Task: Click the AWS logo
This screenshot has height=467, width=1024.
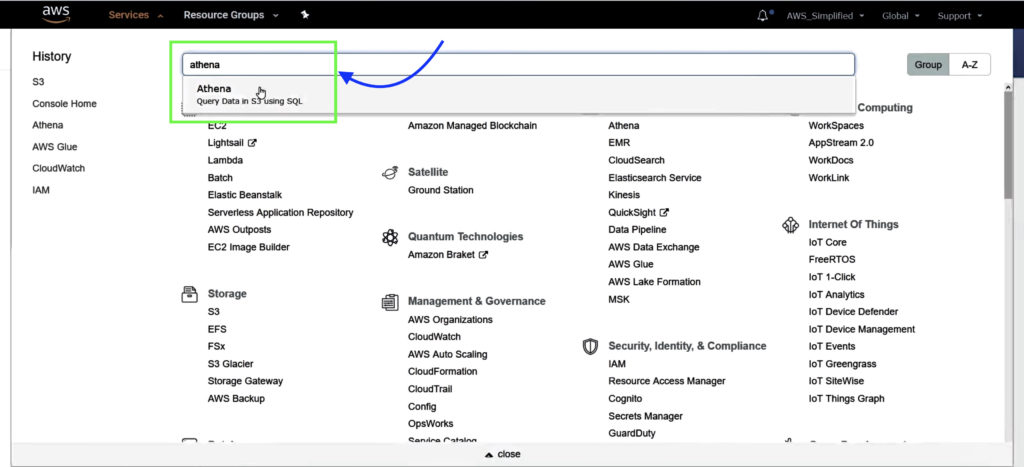Action: (56, 14)
